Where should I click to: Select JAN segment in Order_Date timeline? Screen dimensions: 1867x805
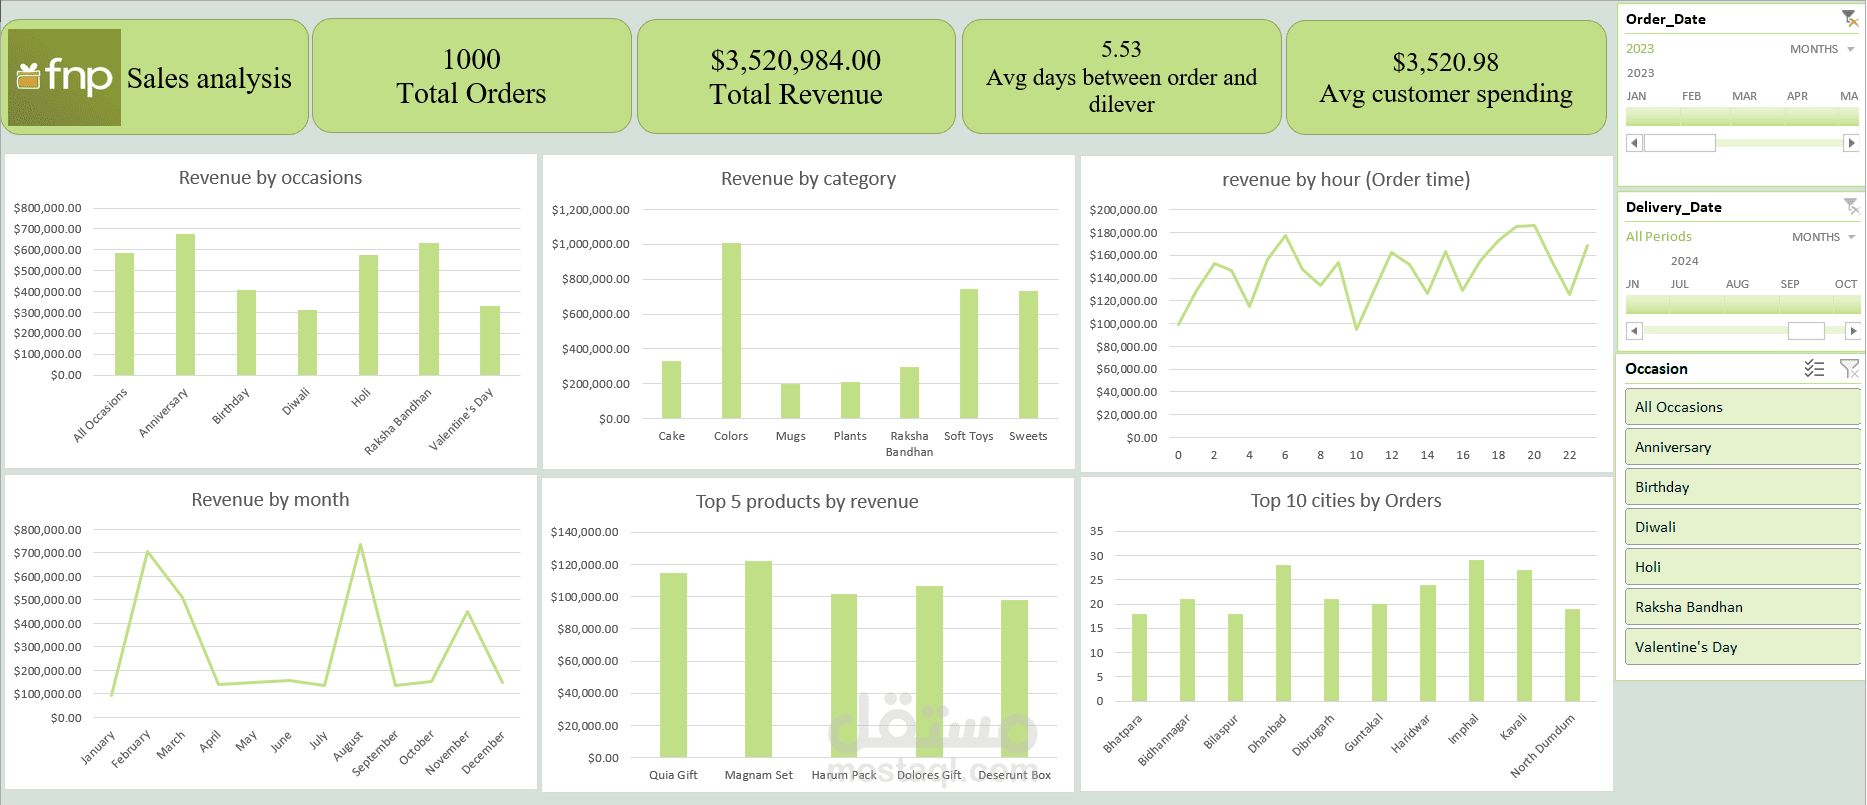1653,116
